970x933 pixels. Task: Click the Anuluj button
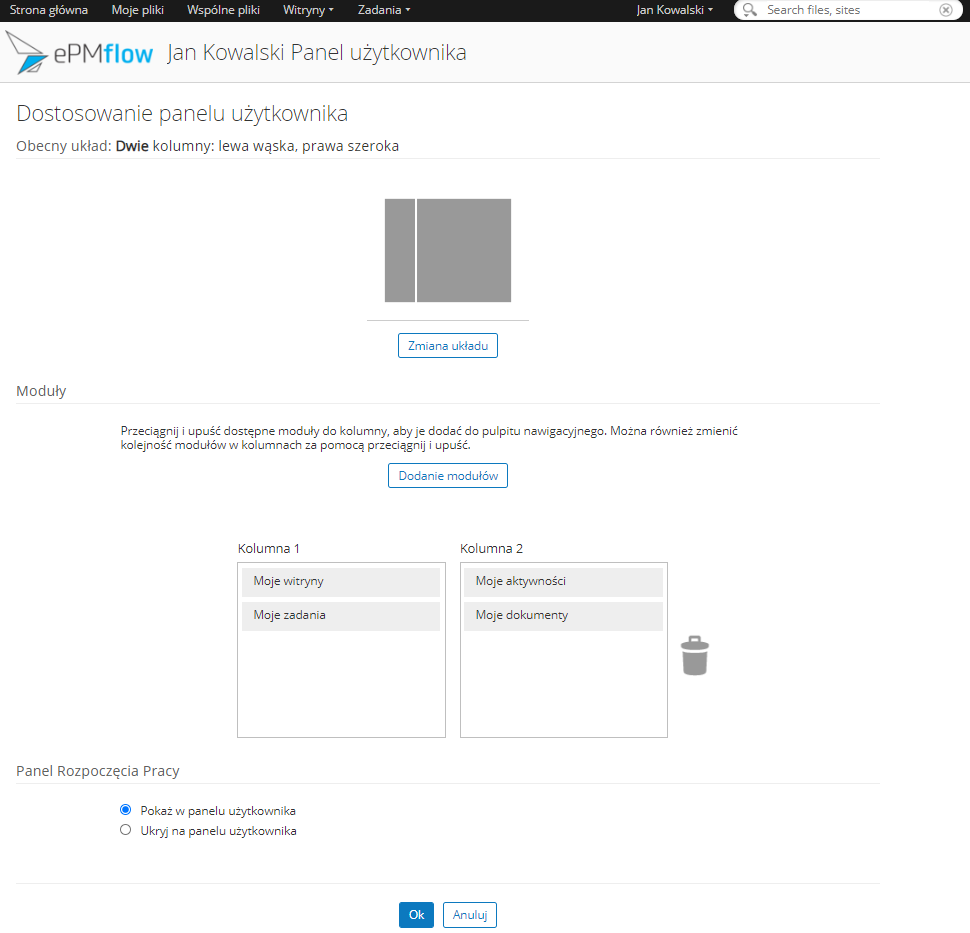click(469, 915)
